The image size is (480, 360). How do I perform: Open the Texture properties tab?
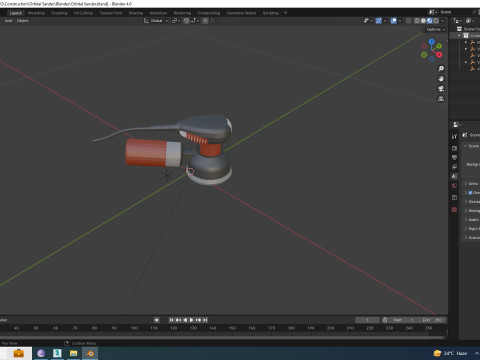(454, 210)
